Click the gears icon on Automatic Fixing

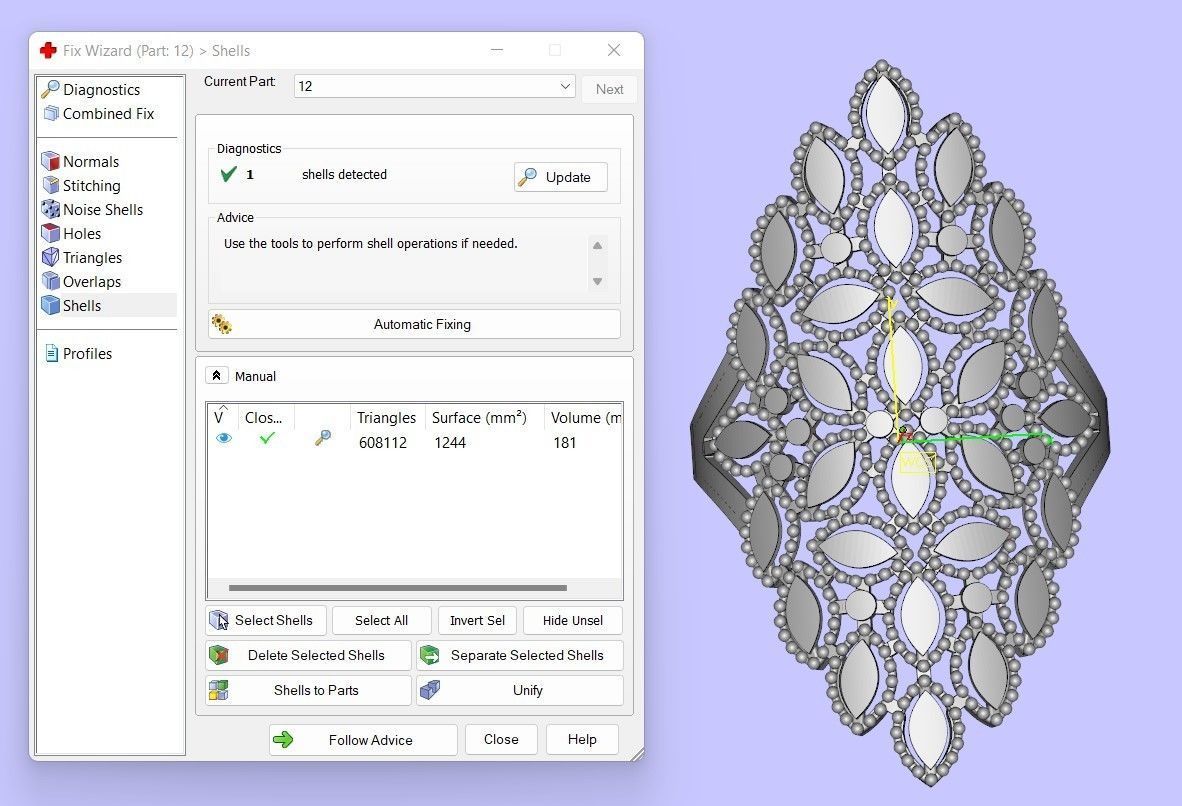pos(222,324)
